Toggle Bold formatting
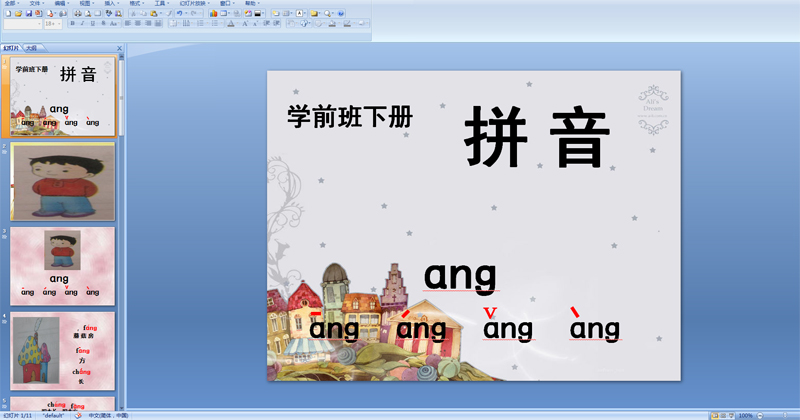The width and height of the screenshot is (800, 420). point(72,23)
